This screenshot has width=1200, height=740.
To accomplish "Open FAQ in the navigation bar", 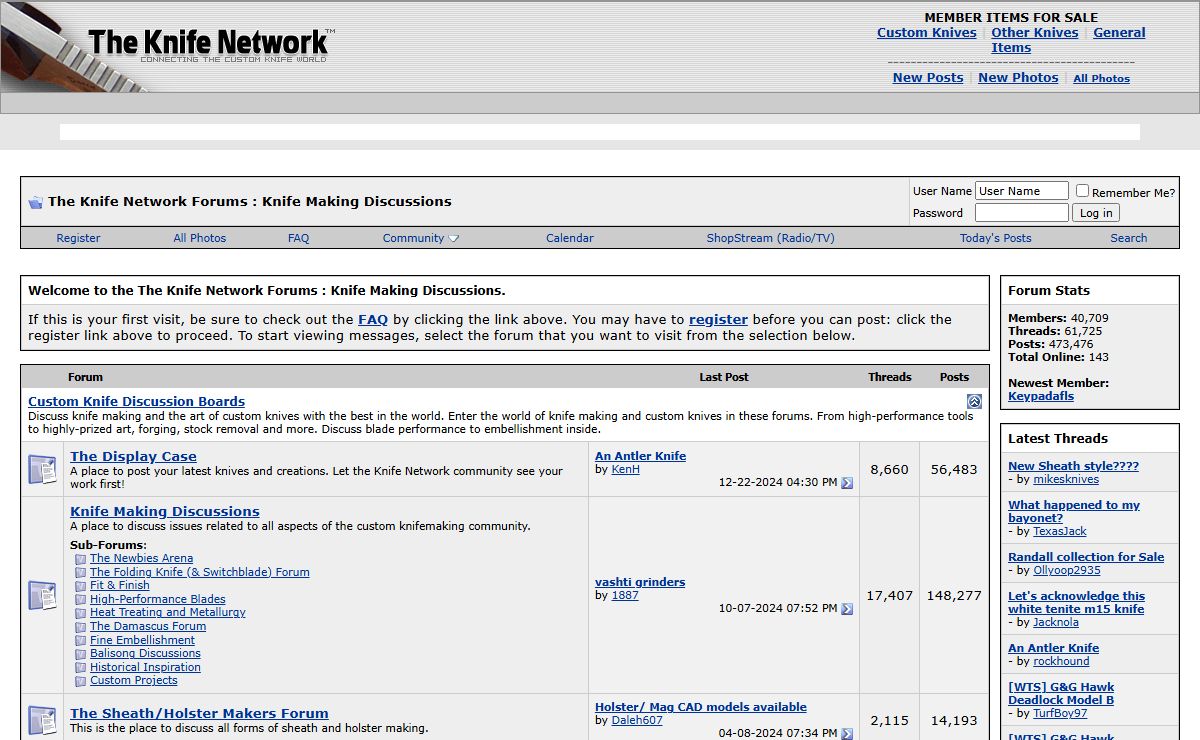I will tap(299, 238).
